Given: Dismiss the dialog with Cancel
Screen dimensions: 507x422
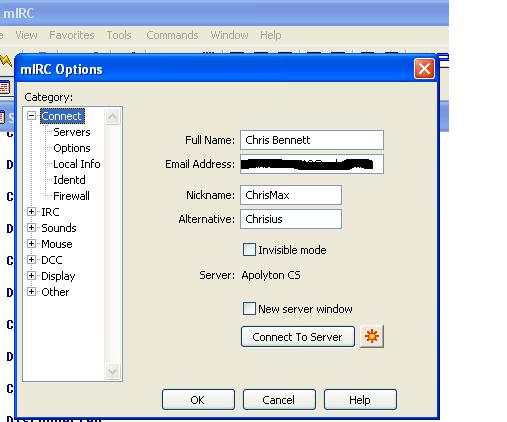Looking at the screenshot, I should click(279, 399).
